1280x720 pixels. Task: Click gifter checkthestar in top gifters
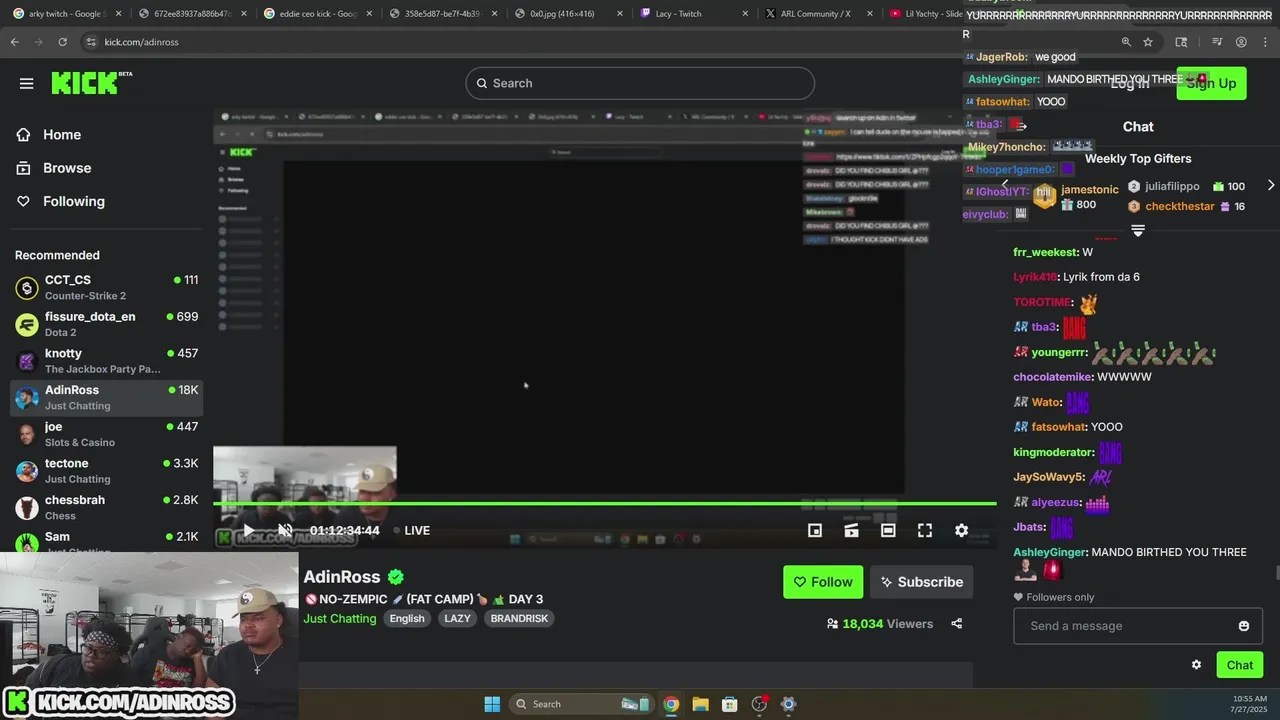click(x=1180, y=206)
